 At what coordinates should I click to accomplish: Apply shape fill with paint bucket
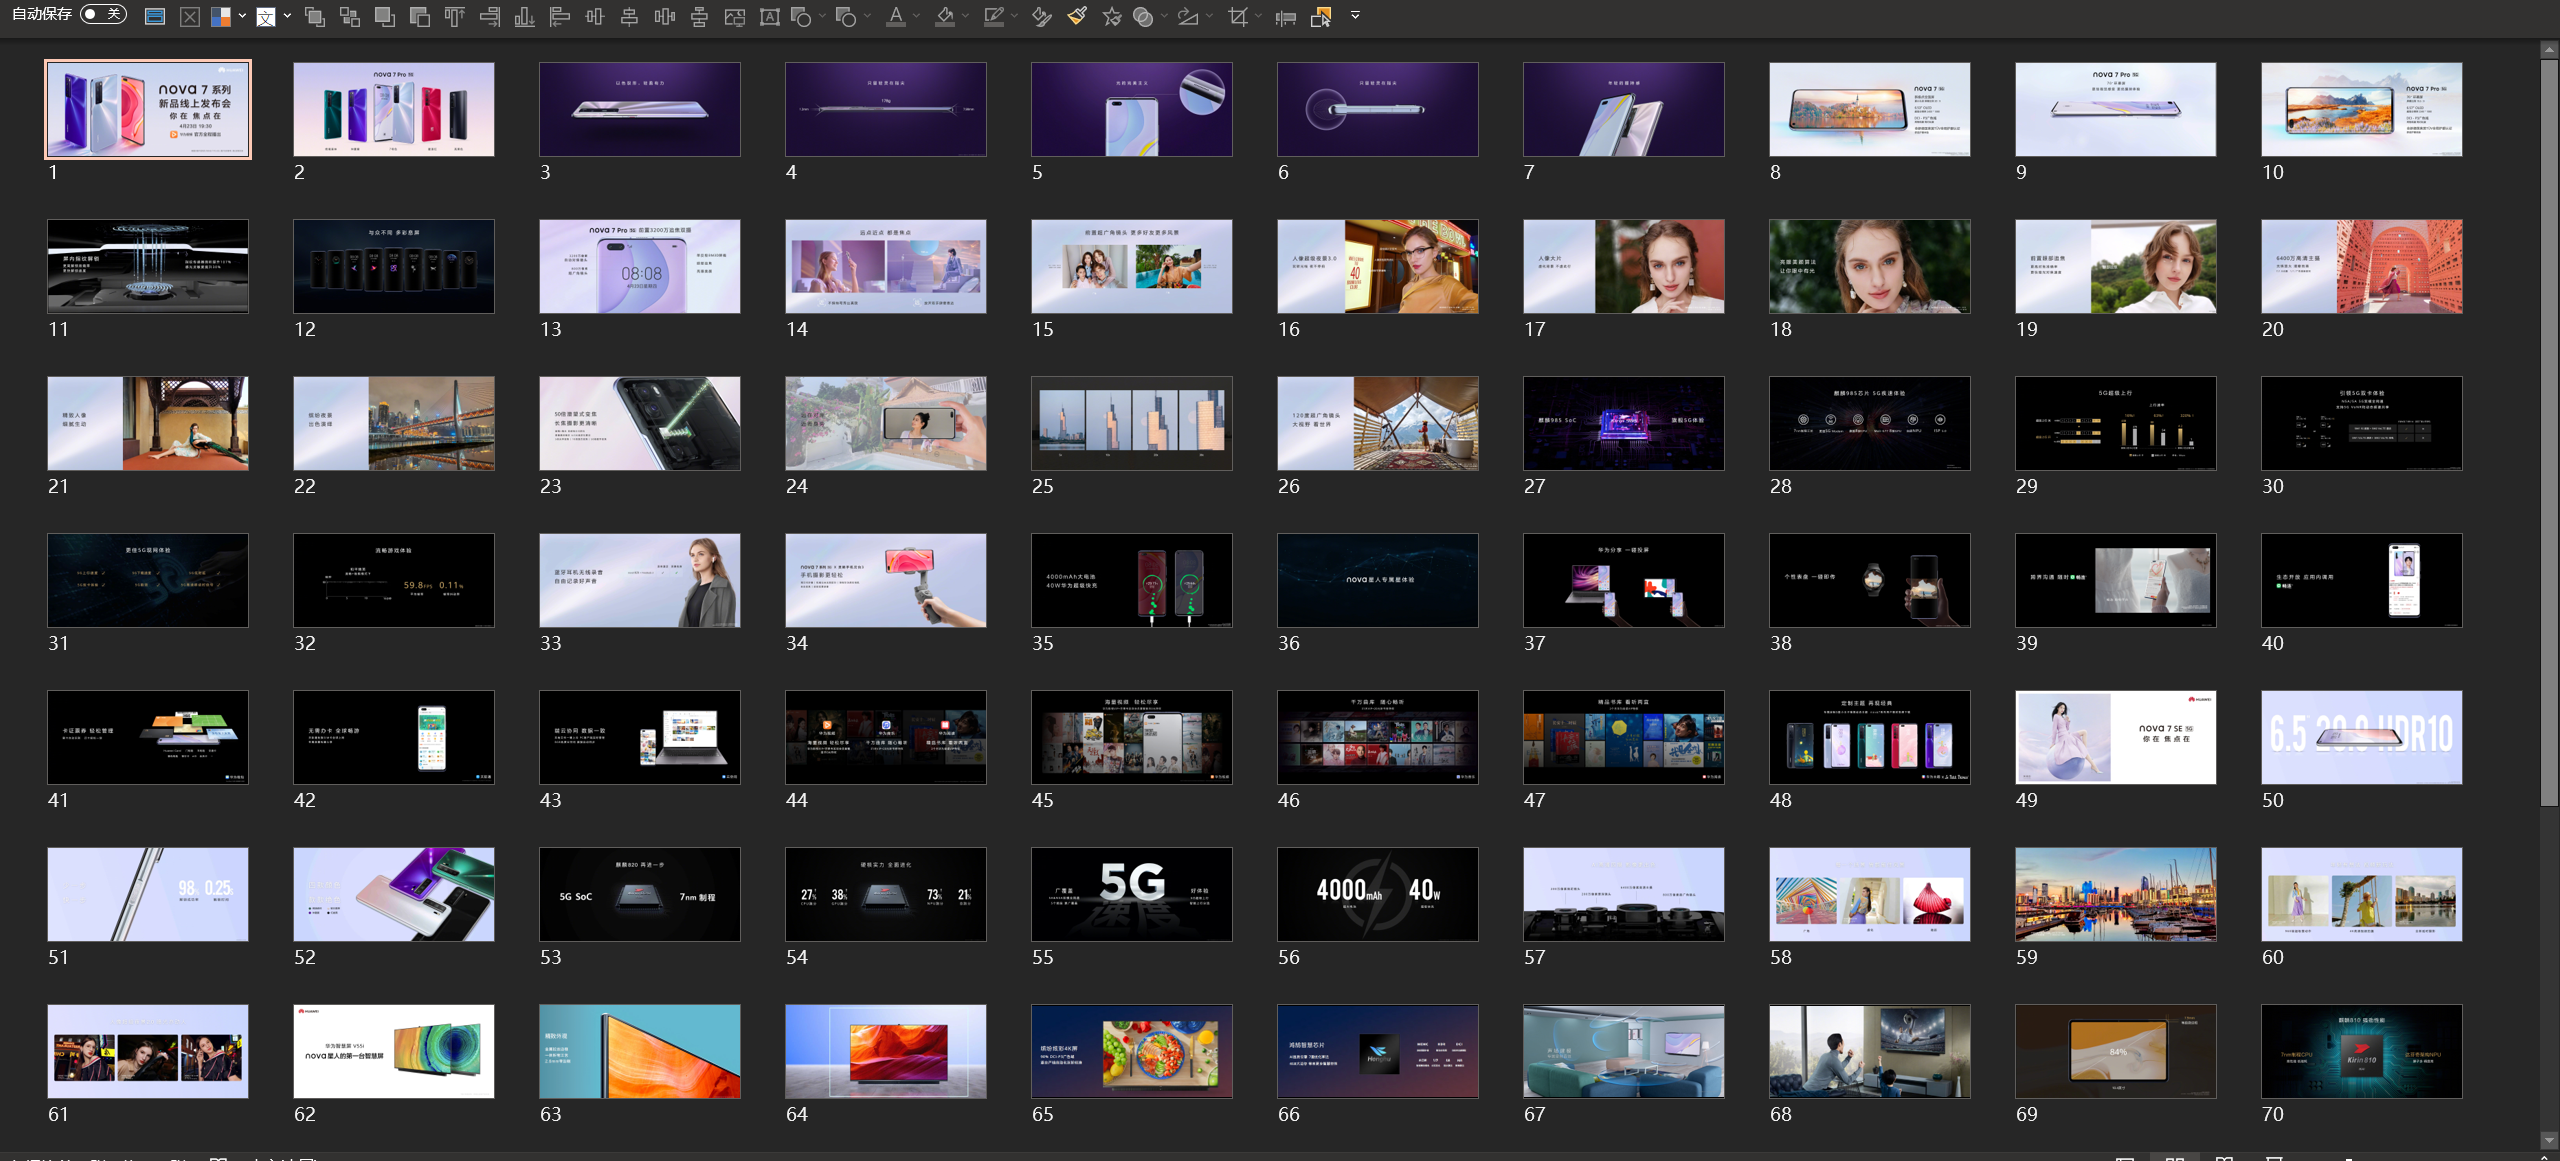click(x=945, y=16)
